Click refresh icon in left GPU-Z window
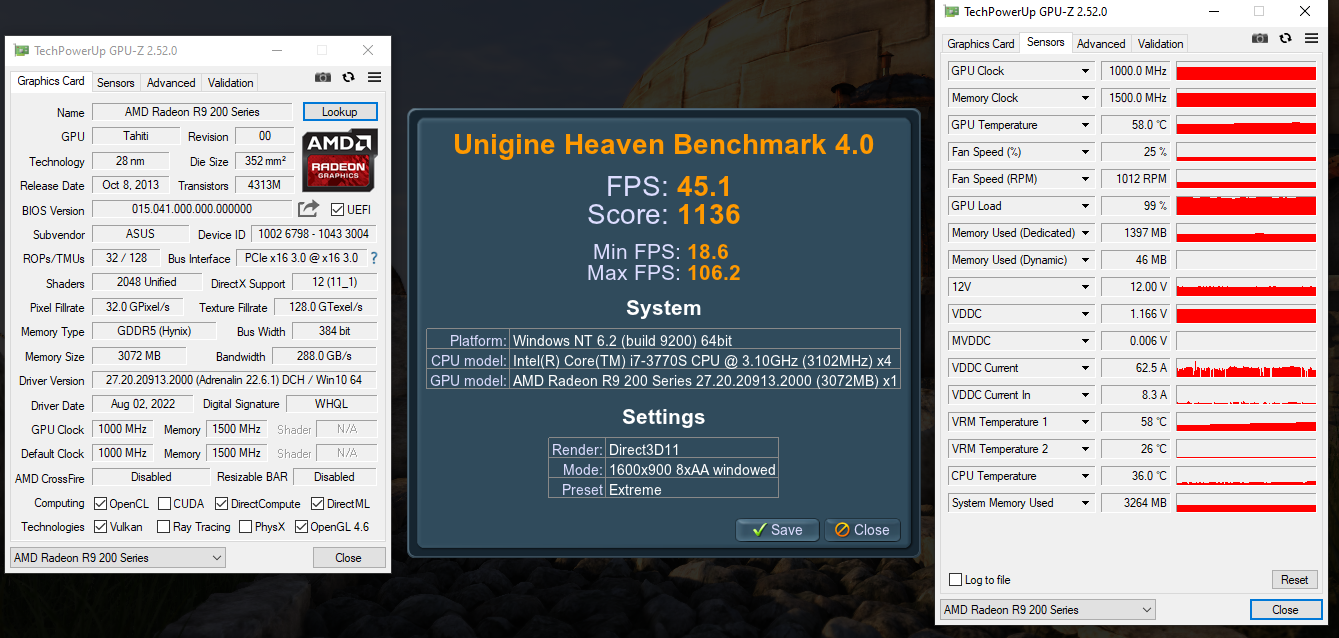 pyautogui.click(x=349, y=77)
